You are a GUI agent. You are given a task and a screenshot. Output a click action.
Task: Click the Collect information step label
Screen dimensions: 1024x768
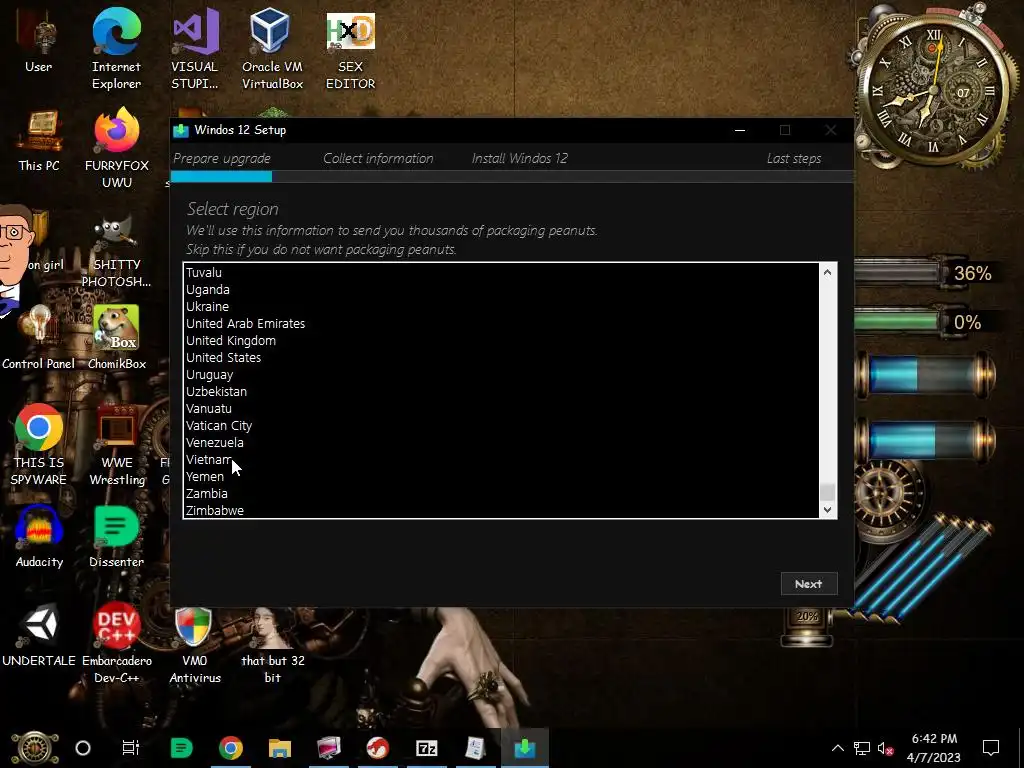(x=378, y=158)
